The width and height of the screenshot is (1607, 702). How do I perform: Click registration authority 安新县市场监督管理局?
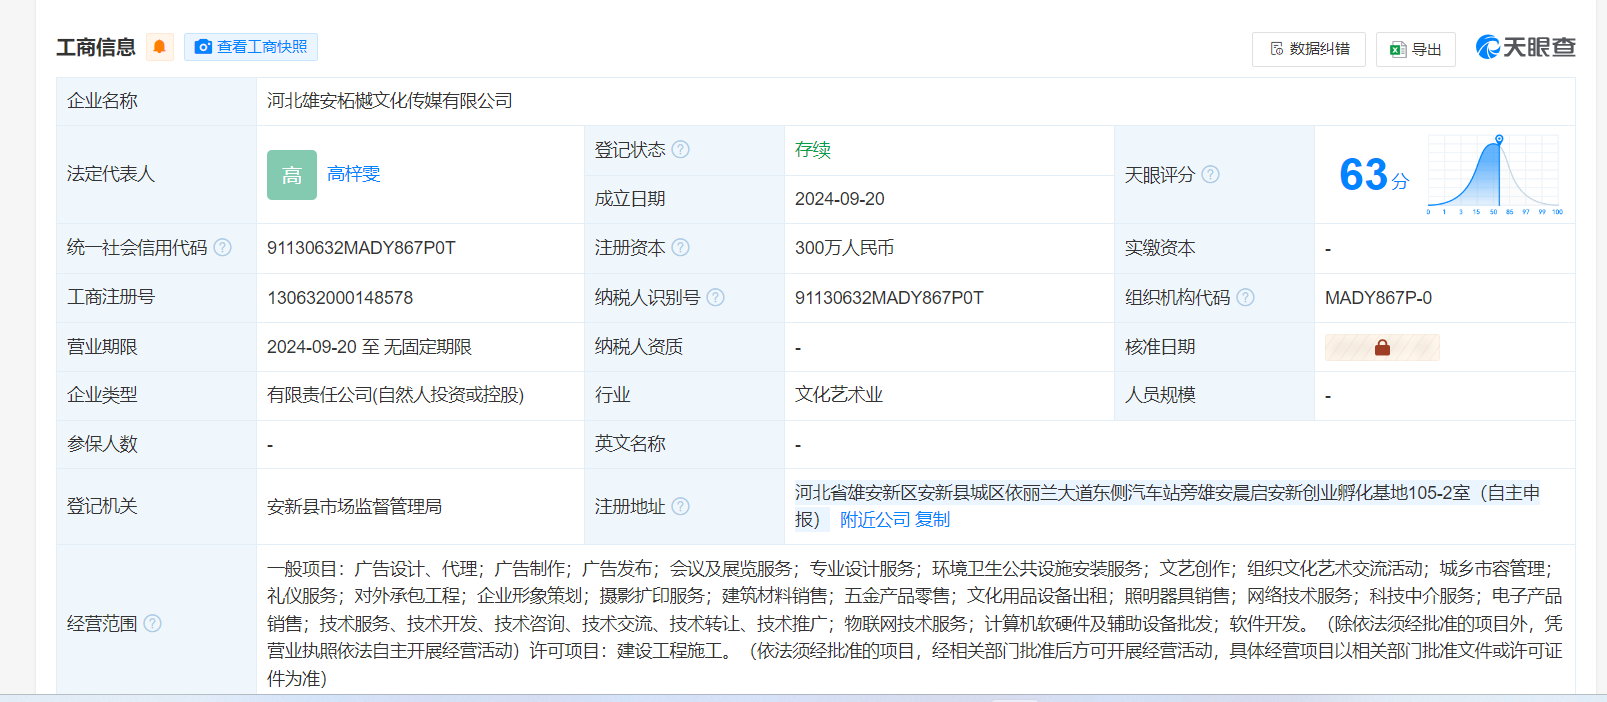pyautogui.click(x=354, y=507)
